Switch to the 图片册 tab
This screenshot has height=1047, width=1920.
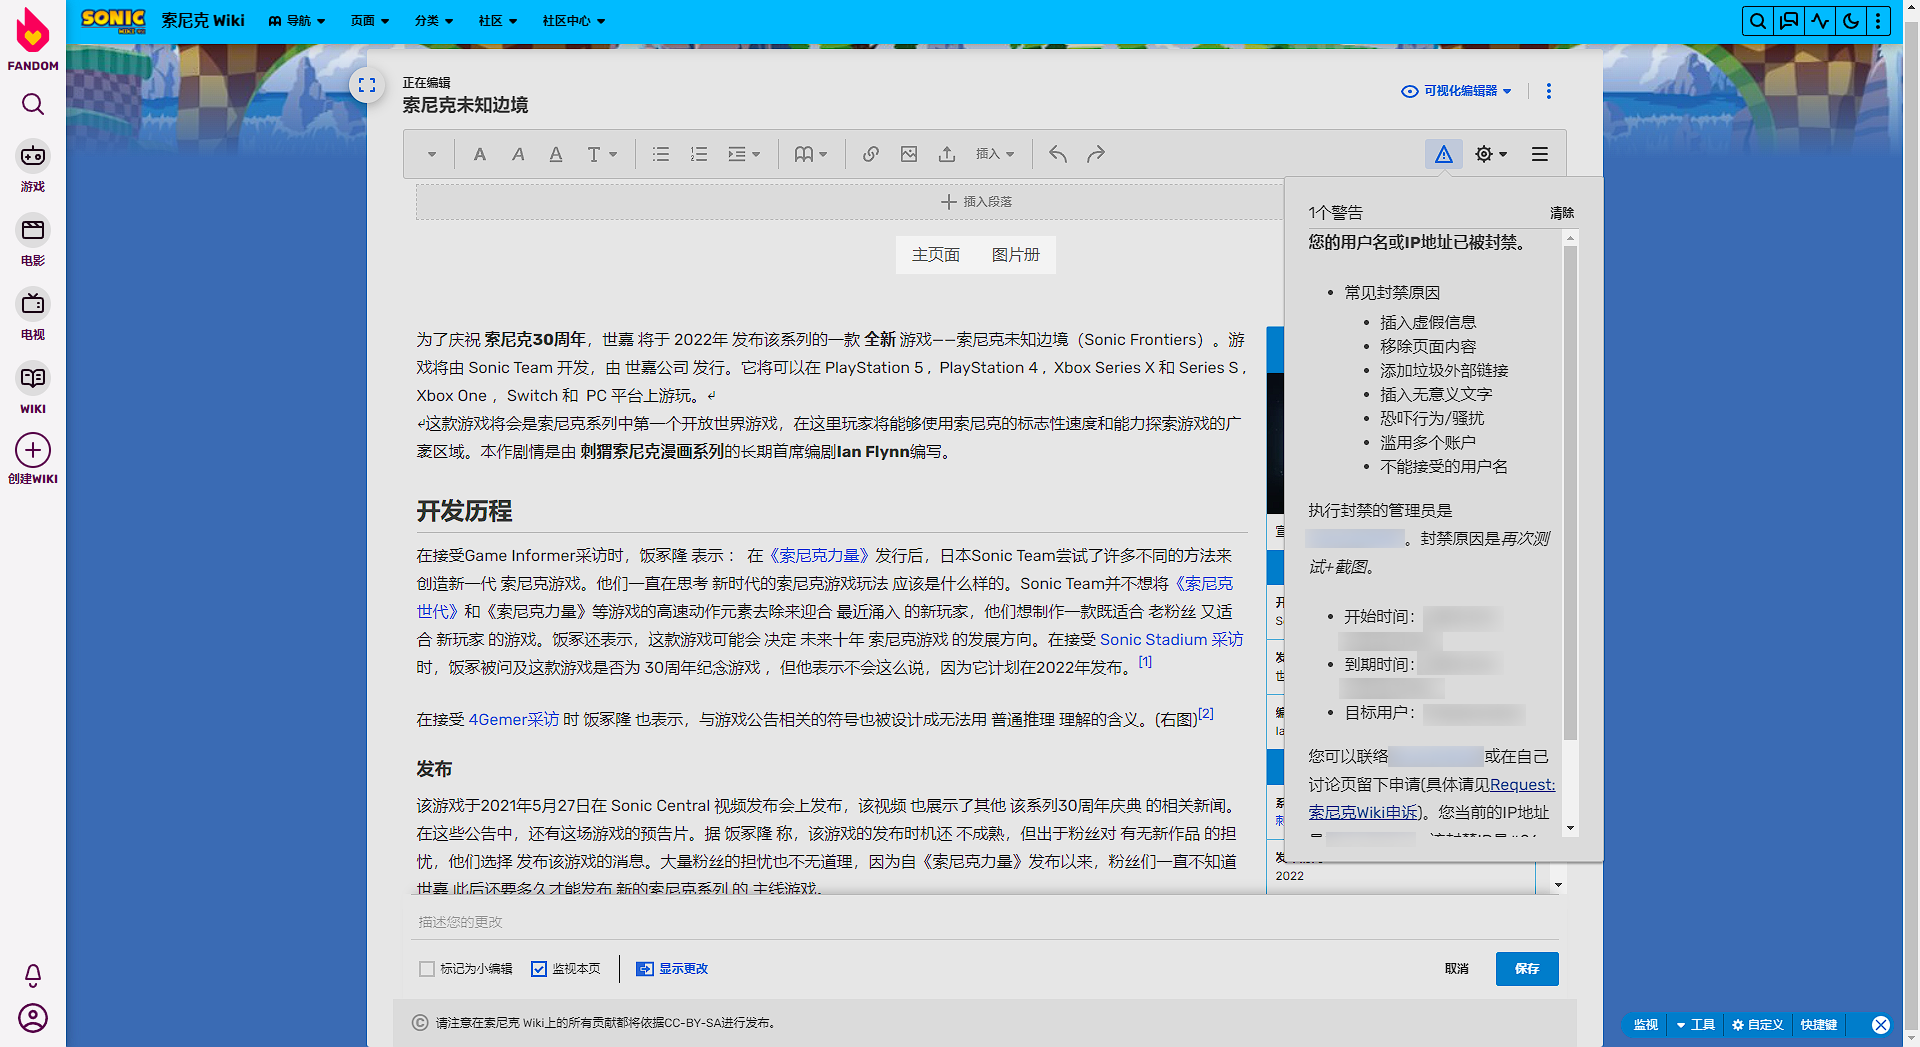coord(1016,255)
